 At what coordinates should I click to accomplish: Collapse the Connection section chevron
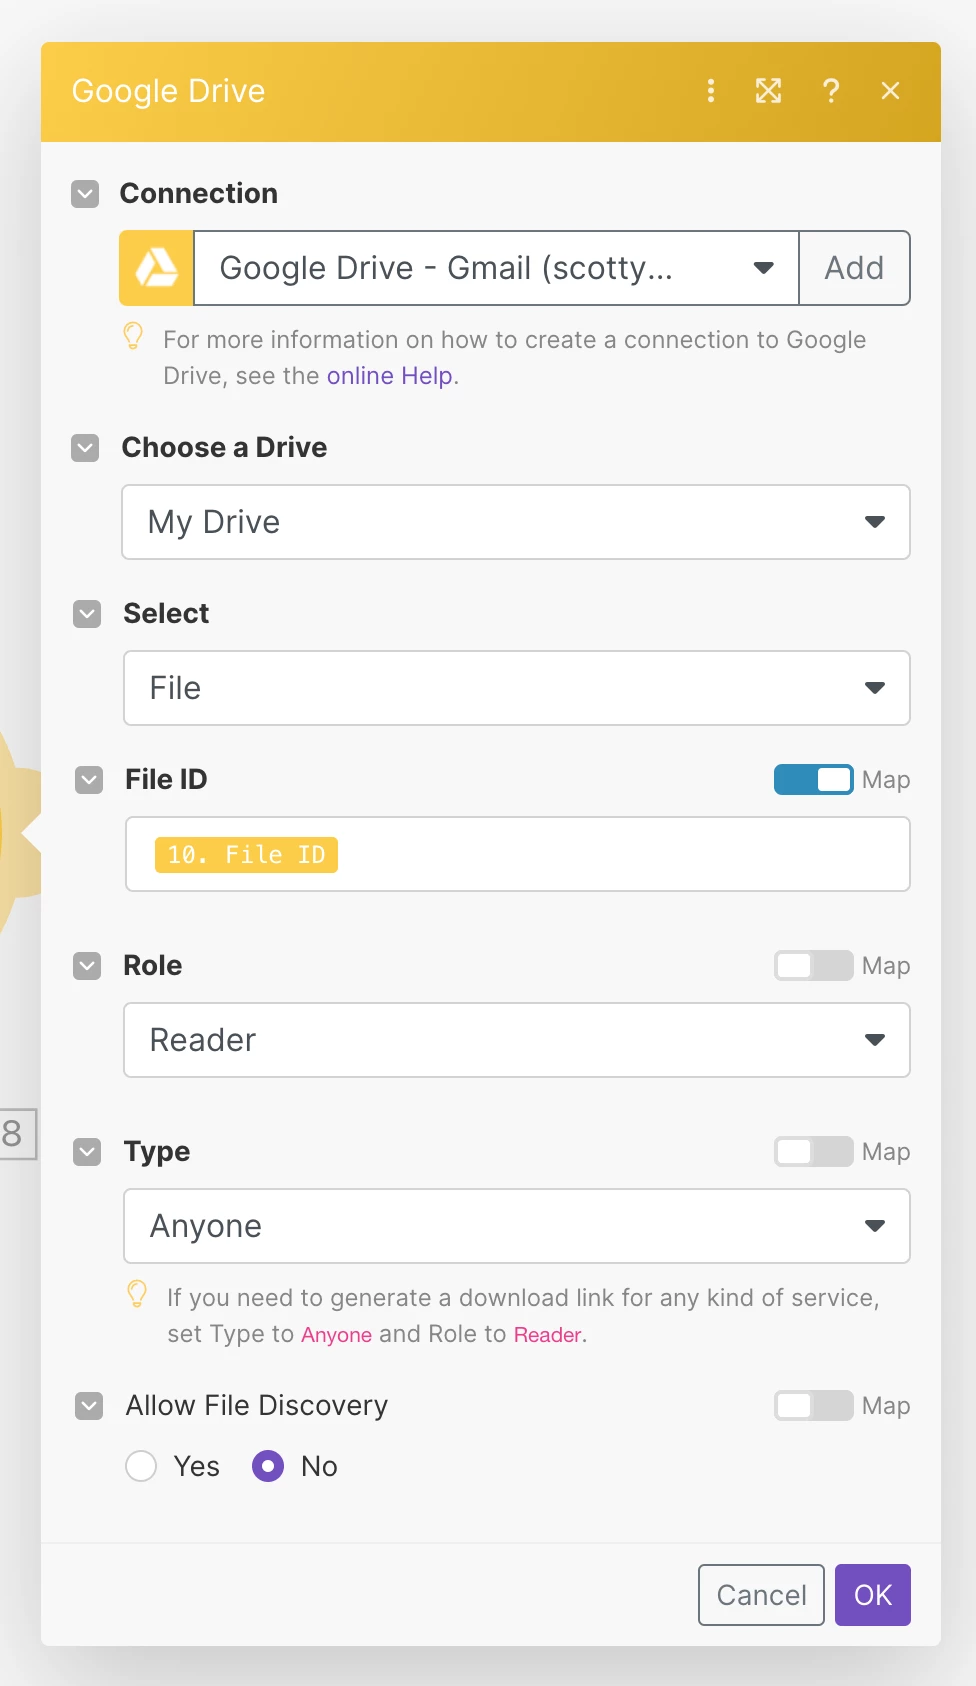(86, 193)
